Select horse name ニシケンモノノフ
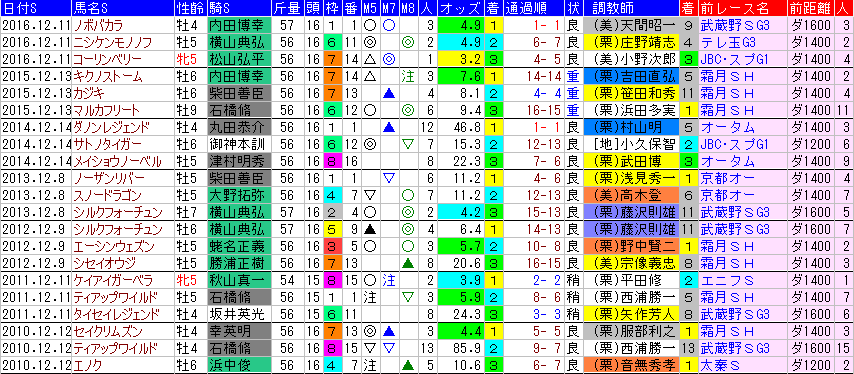 112,42
